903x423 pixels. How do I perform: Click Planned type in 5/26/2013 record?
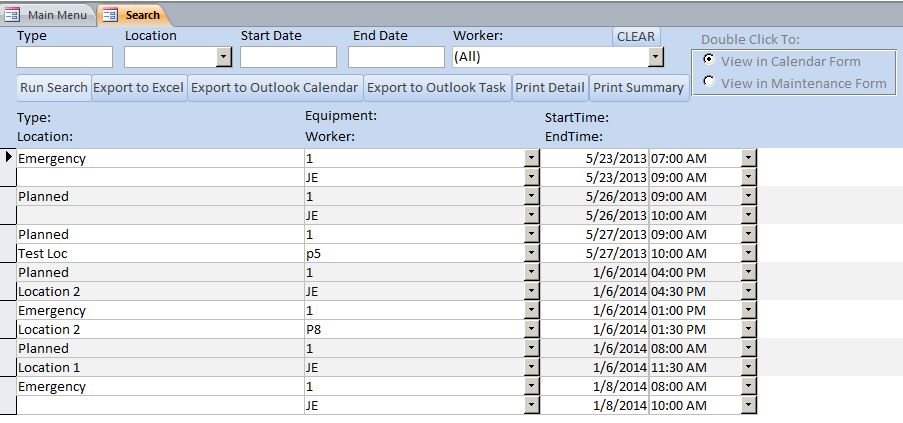click(160, 196)
